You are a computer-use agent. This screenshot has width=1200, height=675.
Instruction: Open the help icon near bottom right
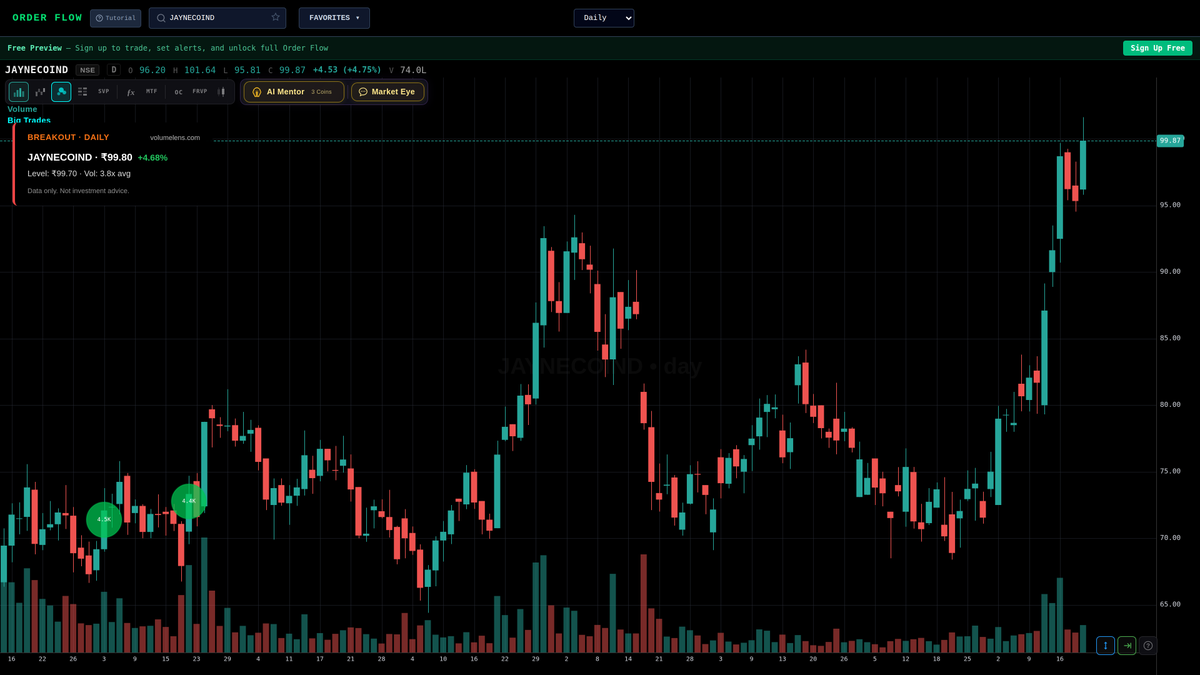(x=1148, y=645)
